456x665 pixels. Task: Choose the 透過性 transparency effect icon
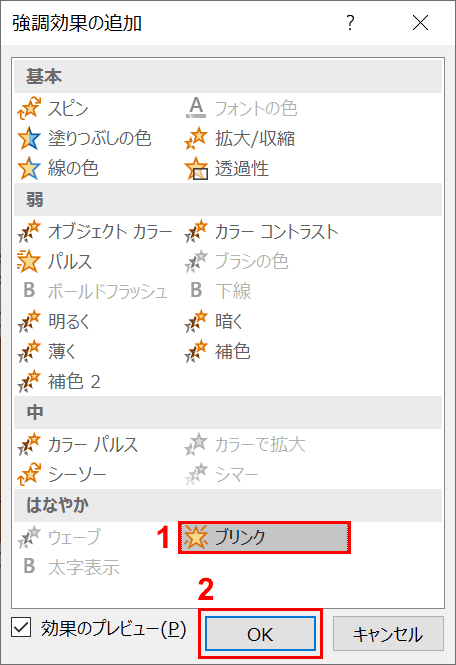pos(196,168)
